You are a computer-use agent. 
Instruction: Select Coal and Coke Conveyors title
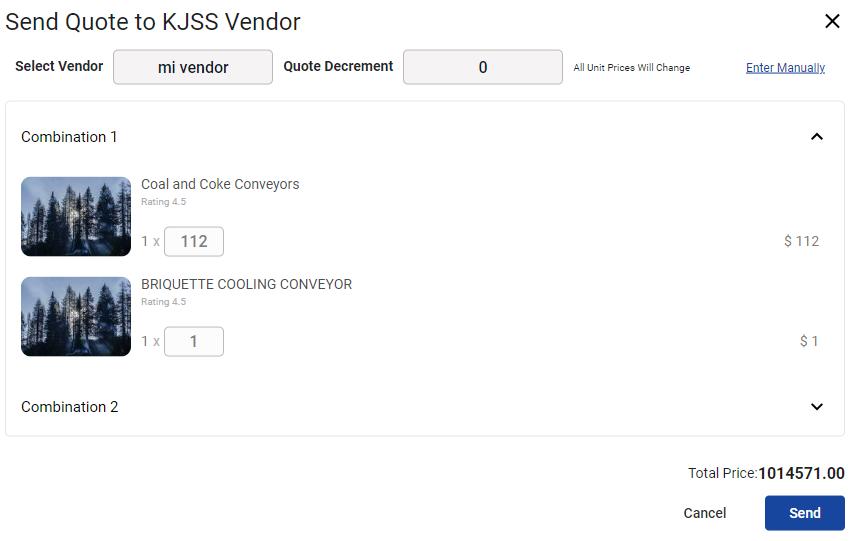click(x=220, y=184)
